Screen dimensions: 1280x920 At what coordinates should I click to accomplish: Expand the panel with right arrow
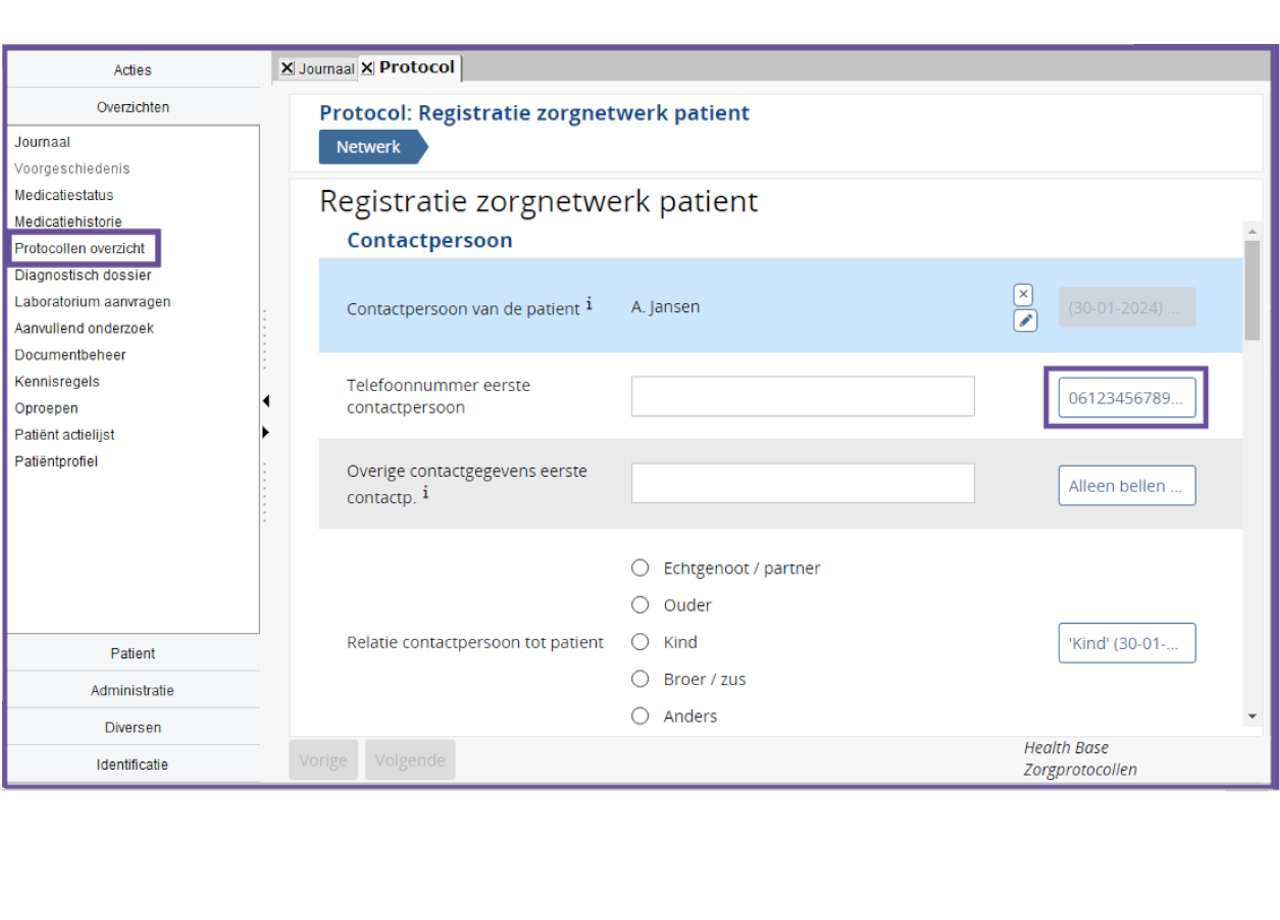pos(266,432)
